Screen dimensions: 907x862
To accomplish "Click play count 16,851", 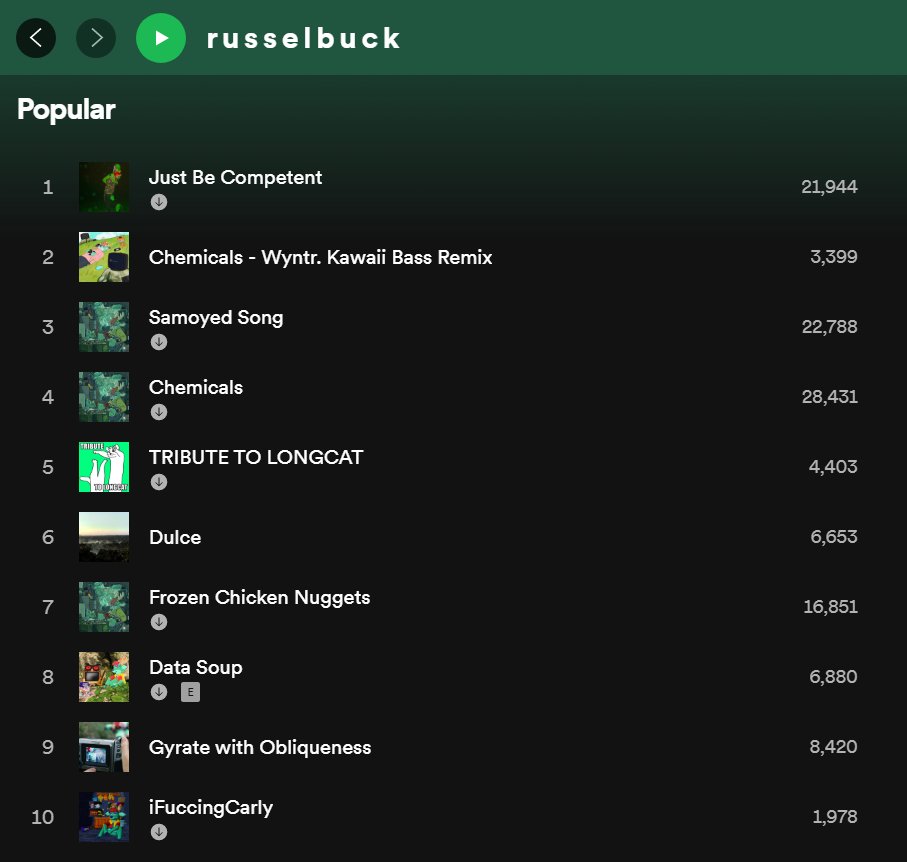I will pyautogui.click(x=831, y=607).
